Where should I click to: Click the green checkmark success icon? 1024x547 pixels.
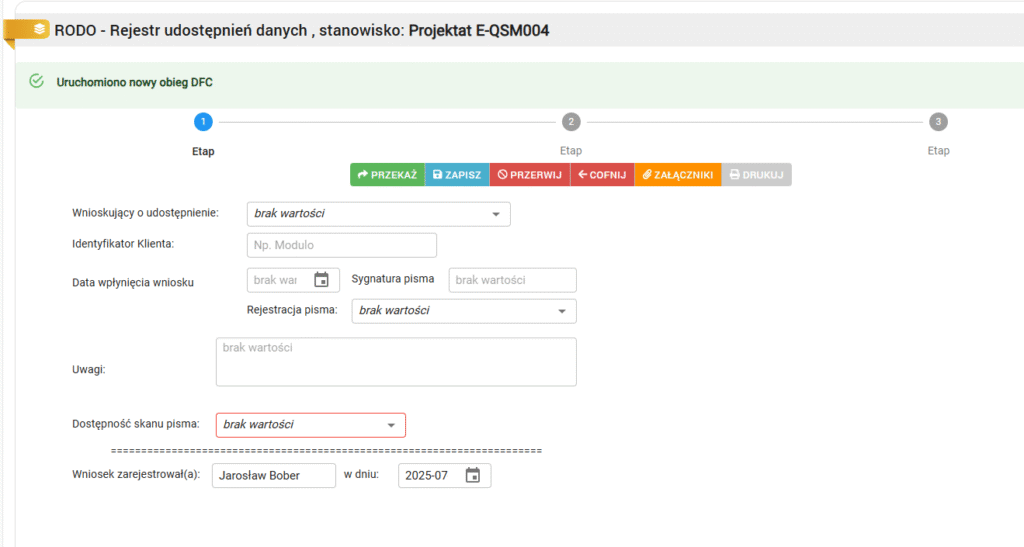coord(37,81)
